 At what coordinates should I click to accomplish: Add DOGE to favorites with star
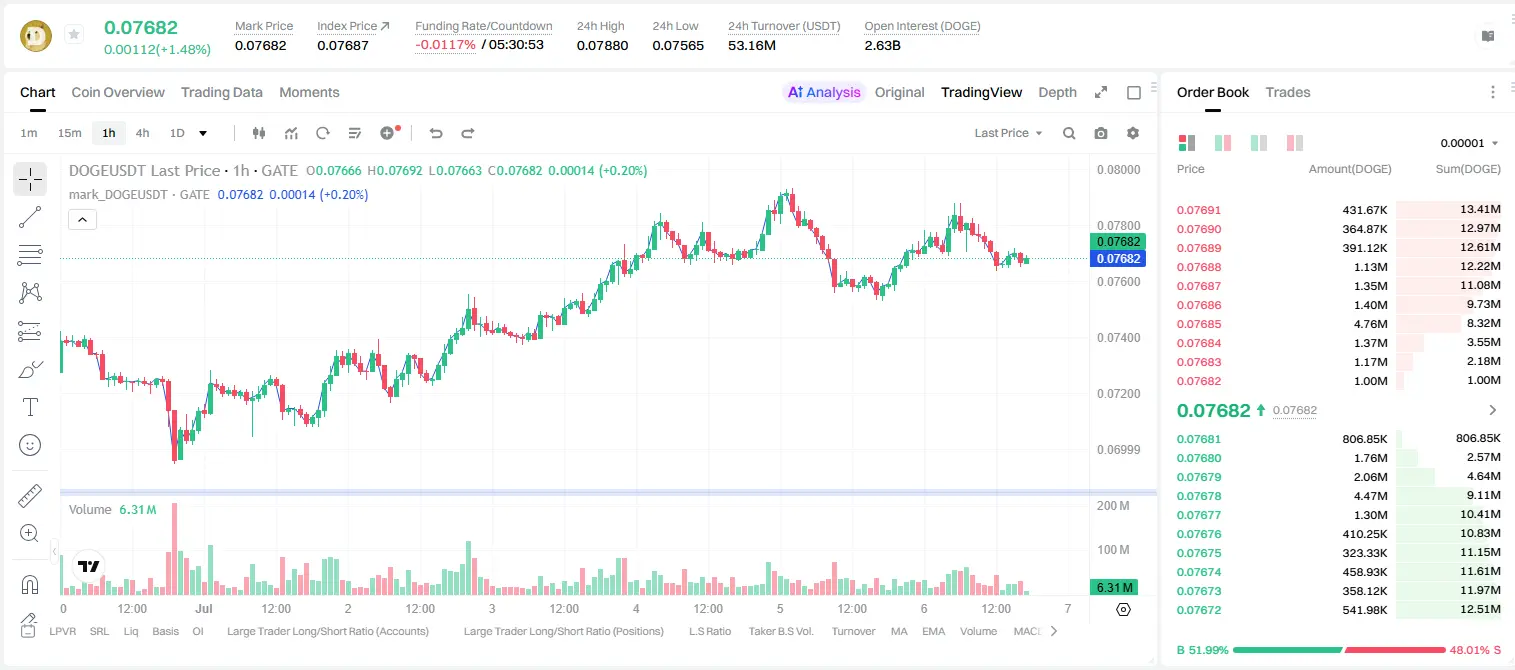tap(74, 35)
